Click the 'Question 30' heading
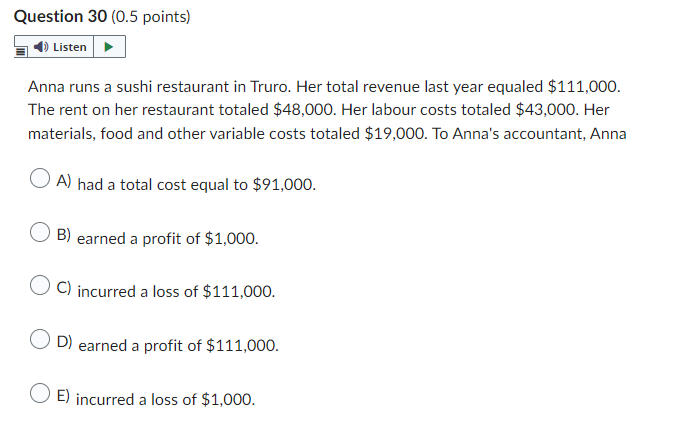Screen dimensions: 692x432 [60, 16]
